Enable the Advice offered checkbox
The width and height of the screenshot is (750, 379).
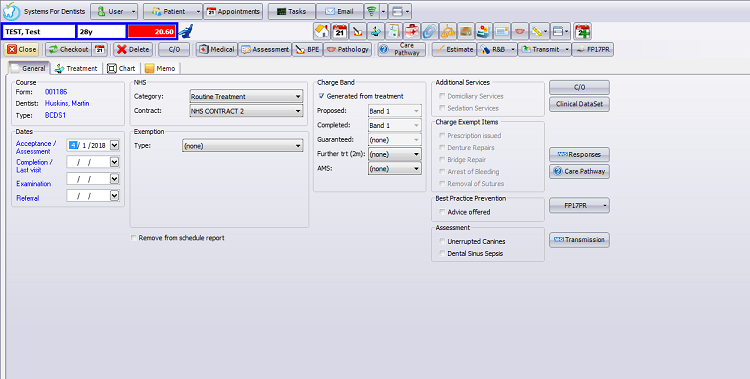click(442, 212)
